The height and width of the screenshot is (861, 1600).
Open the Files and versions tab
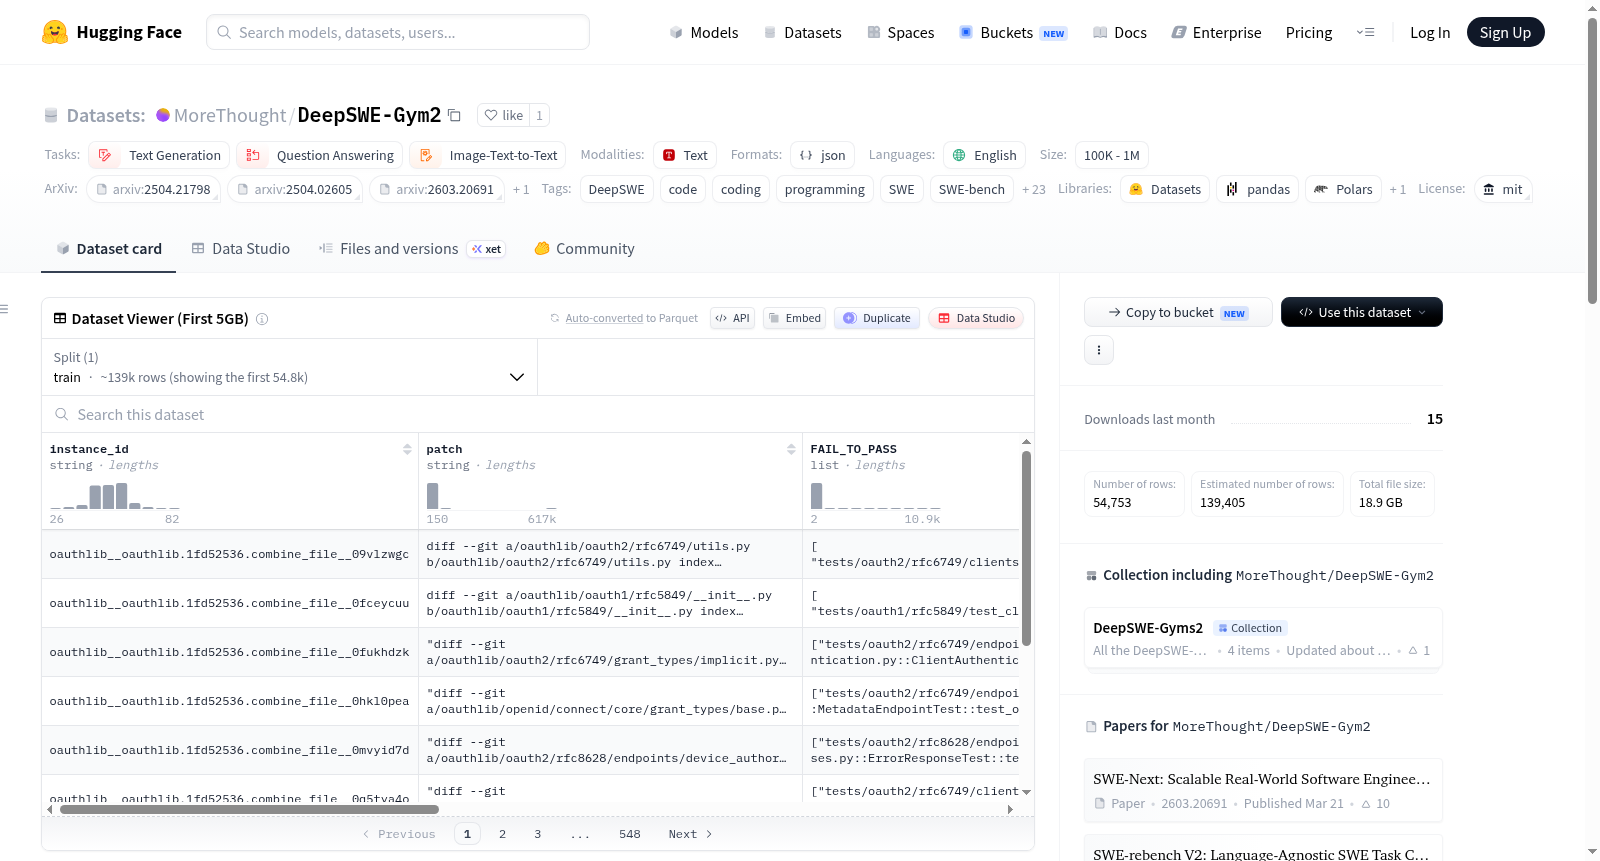411,249
